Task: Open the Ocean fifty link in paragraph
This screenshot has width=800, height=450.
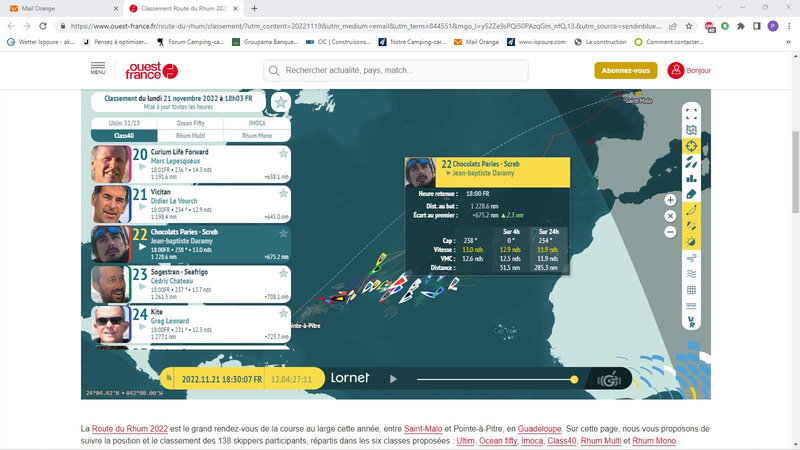Action: click(x=498, y=441)
